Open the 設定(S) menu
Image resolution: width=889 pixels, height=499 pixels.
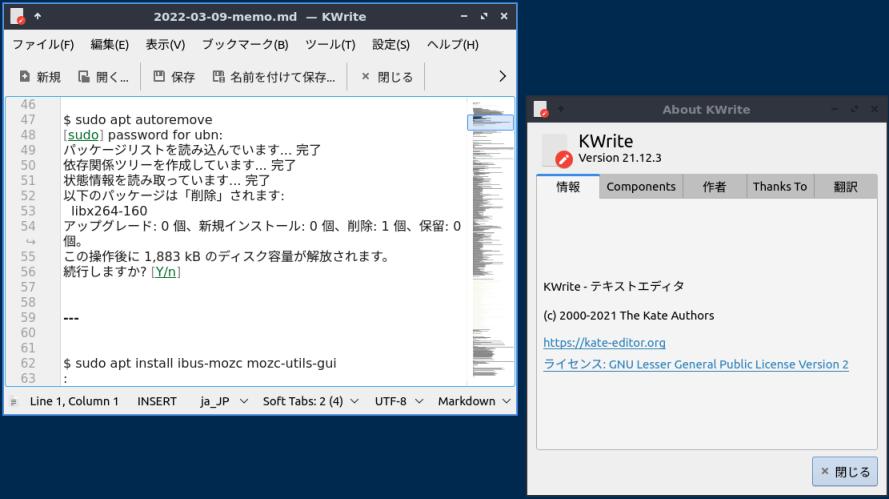pos(391,44)
